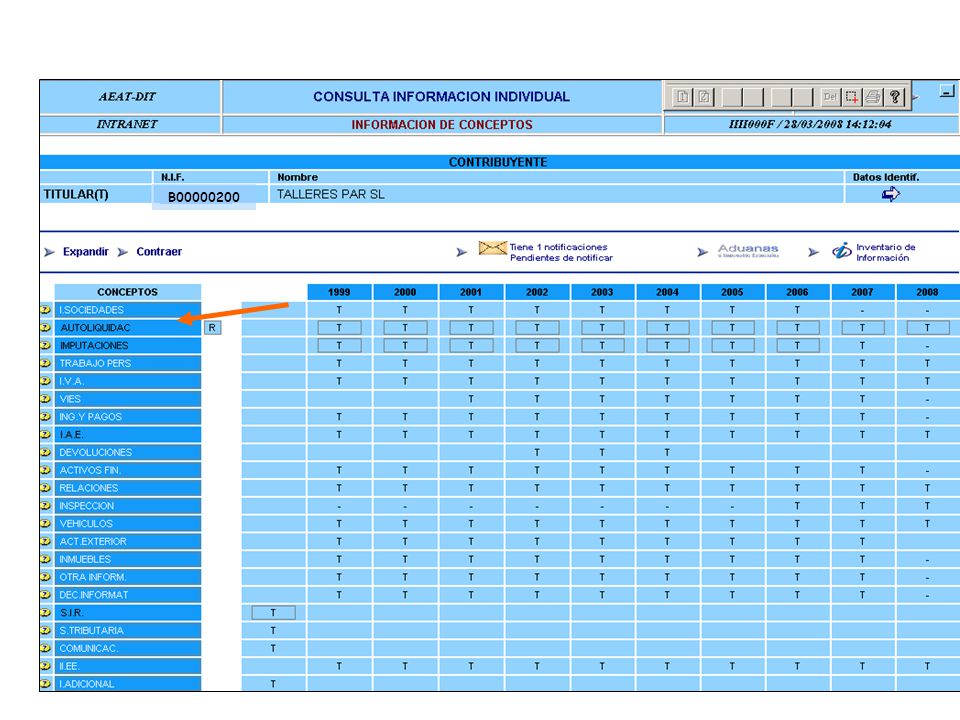Click the yellow icon beside I.SOCIEDADES
The width and height of the screenshot is (960, 720).
click(x=45, y=310)
